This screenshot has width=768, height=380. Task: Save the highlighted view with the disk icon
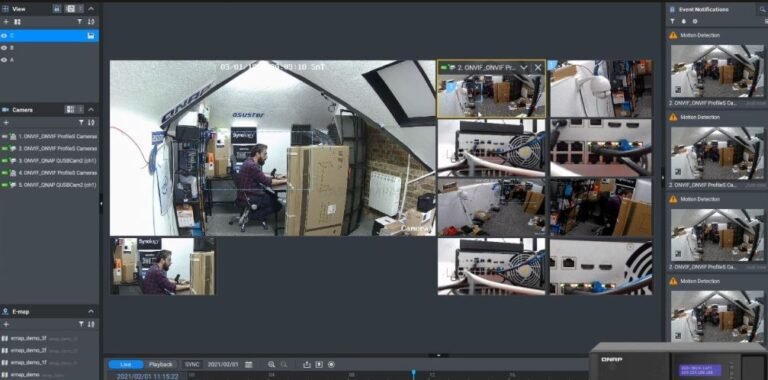point(91,36)
